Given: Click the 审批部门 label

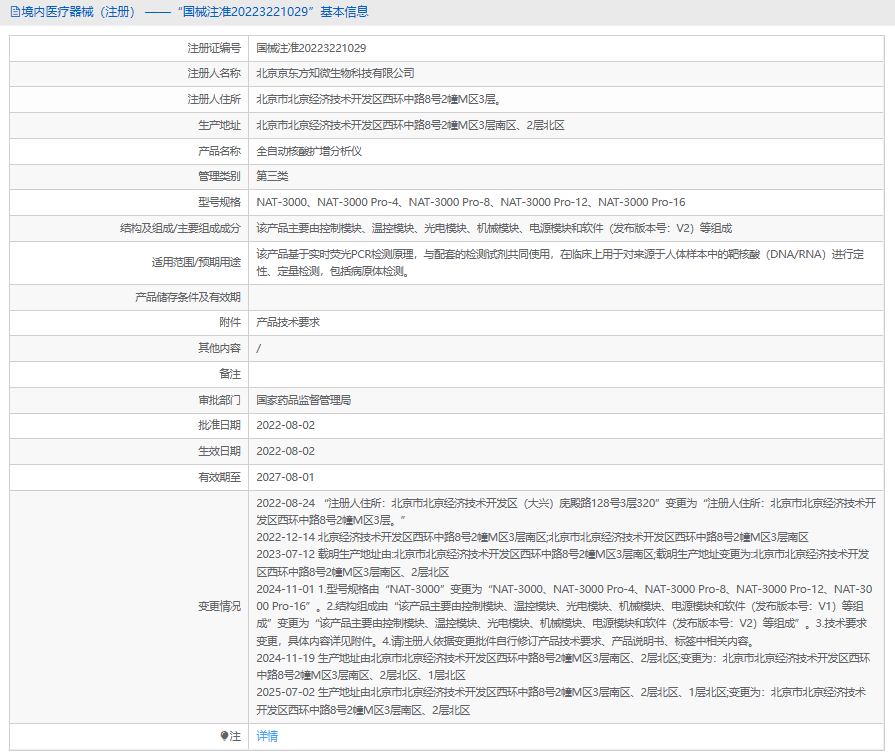Looking at the screenshot, I should [219, 400].
